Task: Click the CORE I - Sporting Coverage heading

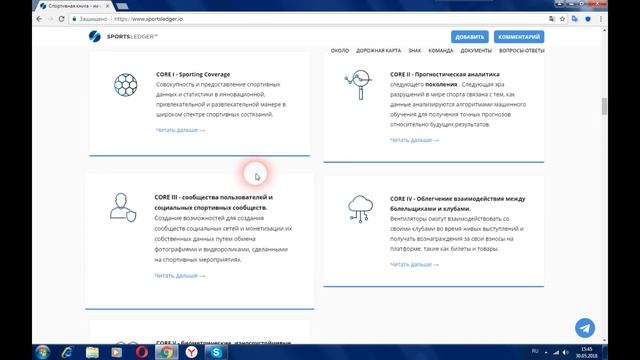Action: coord(193,74)
